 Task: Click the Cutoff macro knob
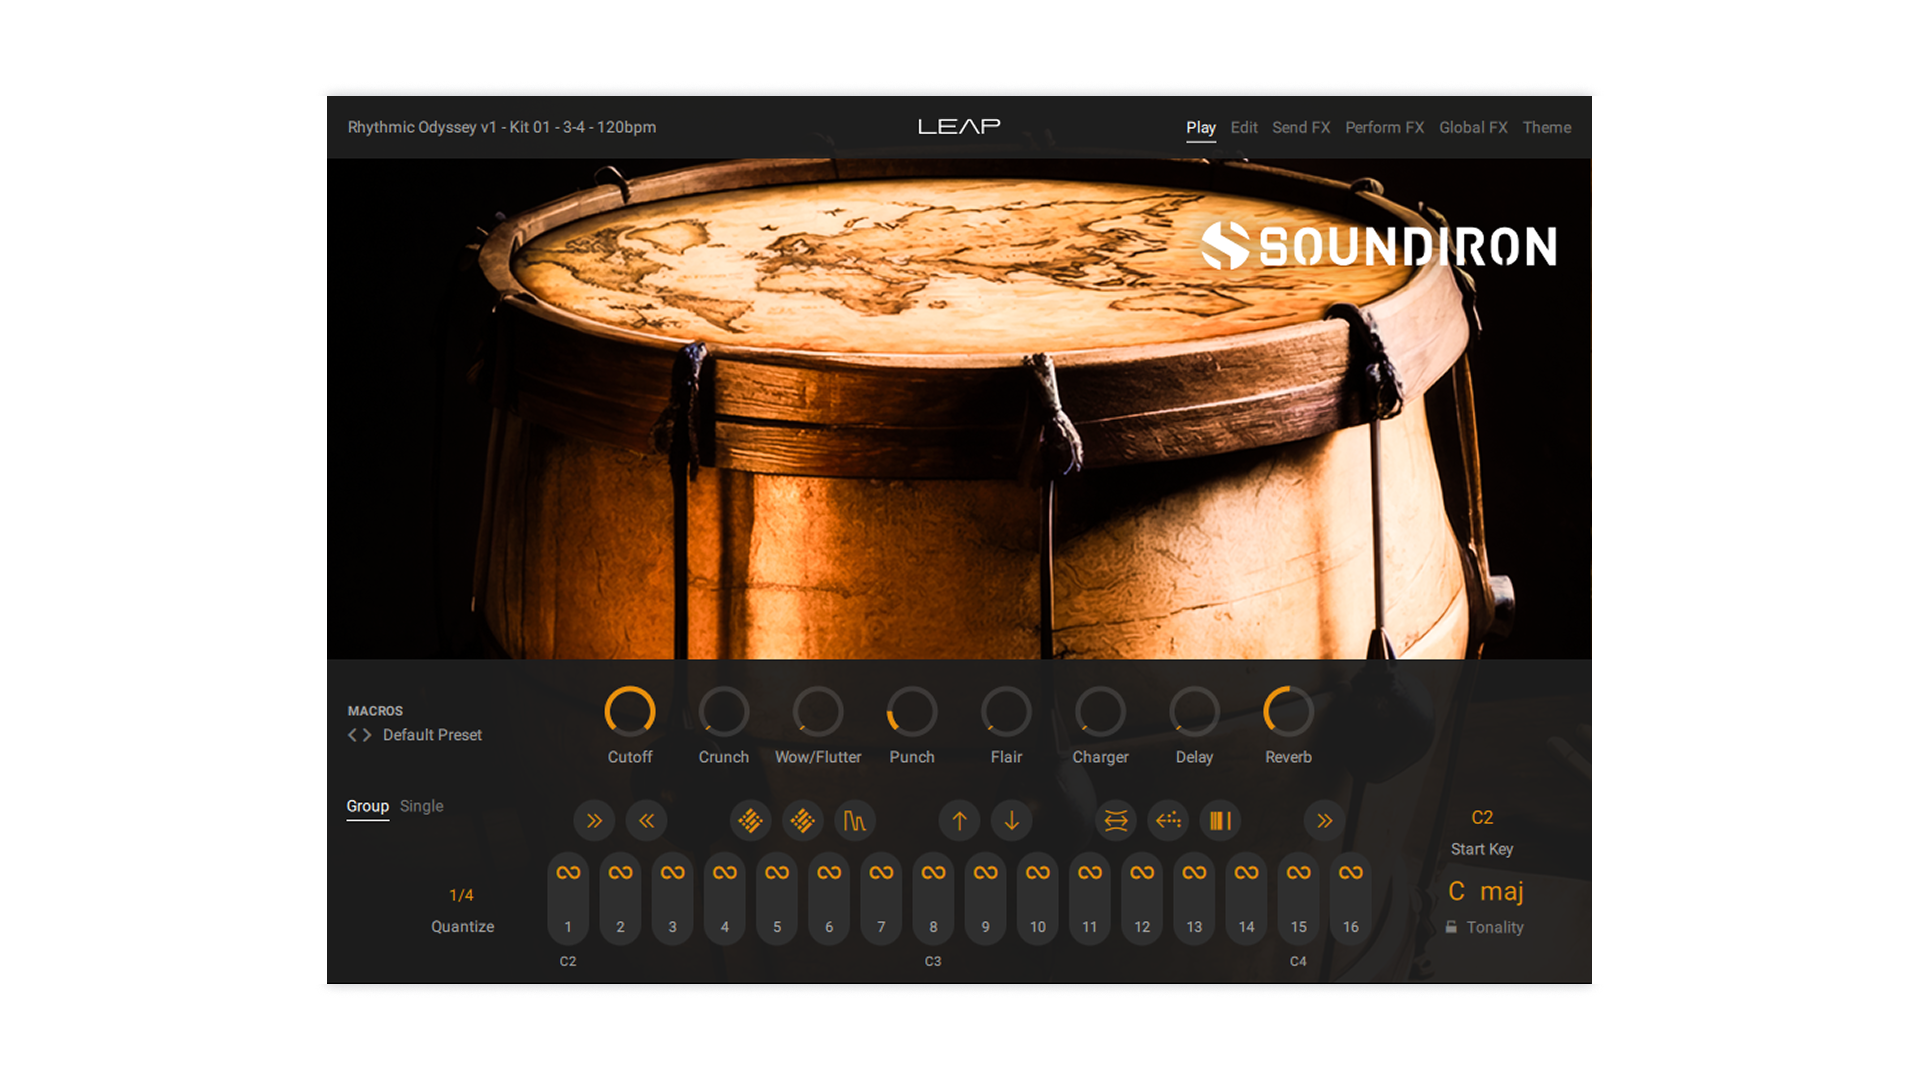coord(630,712)
